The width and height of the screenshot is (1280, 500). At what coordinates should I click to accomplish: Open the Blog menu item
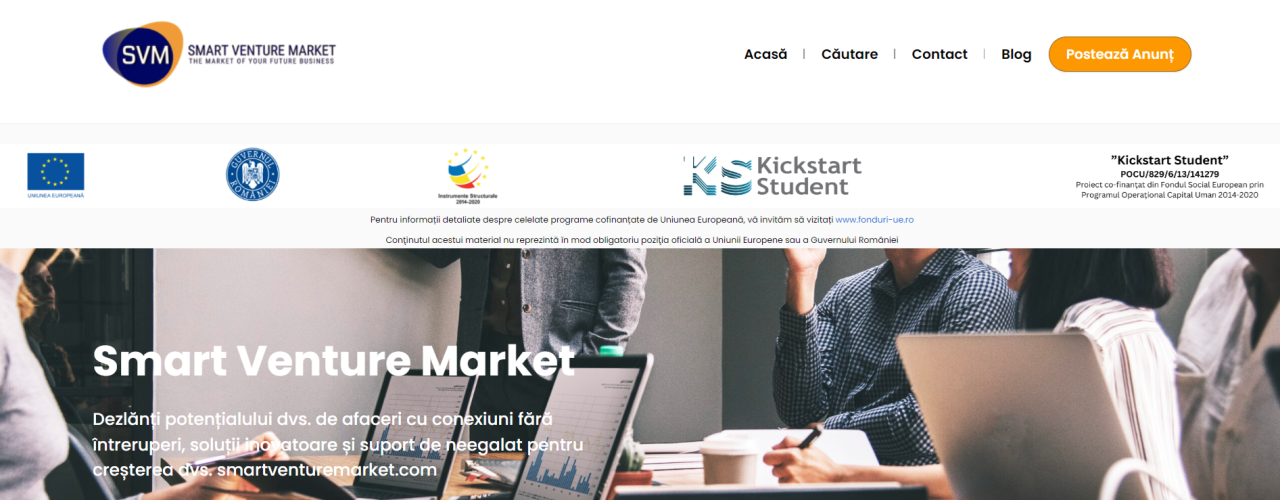click(x=1016, y=54)
